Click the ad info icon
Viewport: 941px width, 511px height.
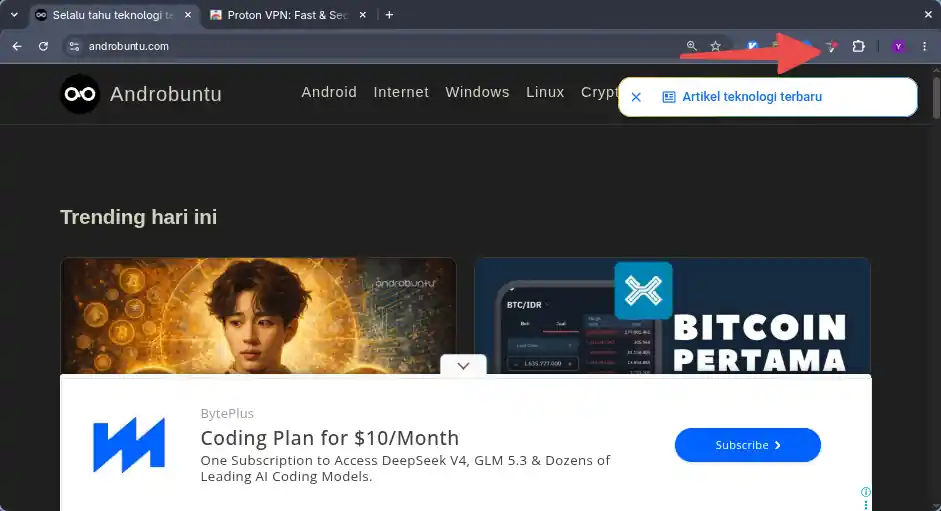(865, 492)
